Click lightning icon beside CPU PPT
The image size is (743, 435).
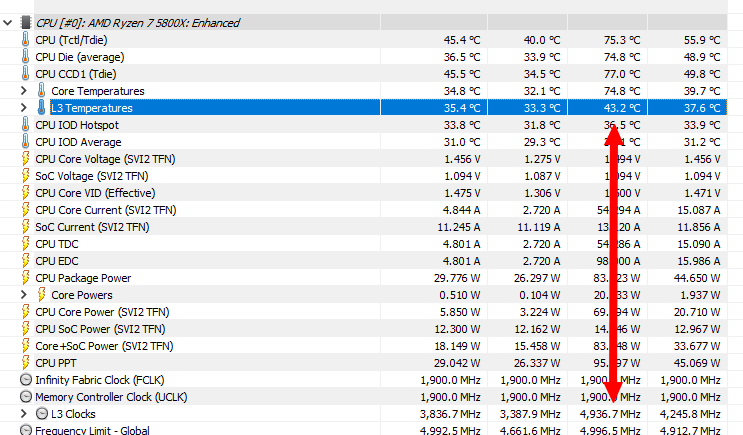26,363
